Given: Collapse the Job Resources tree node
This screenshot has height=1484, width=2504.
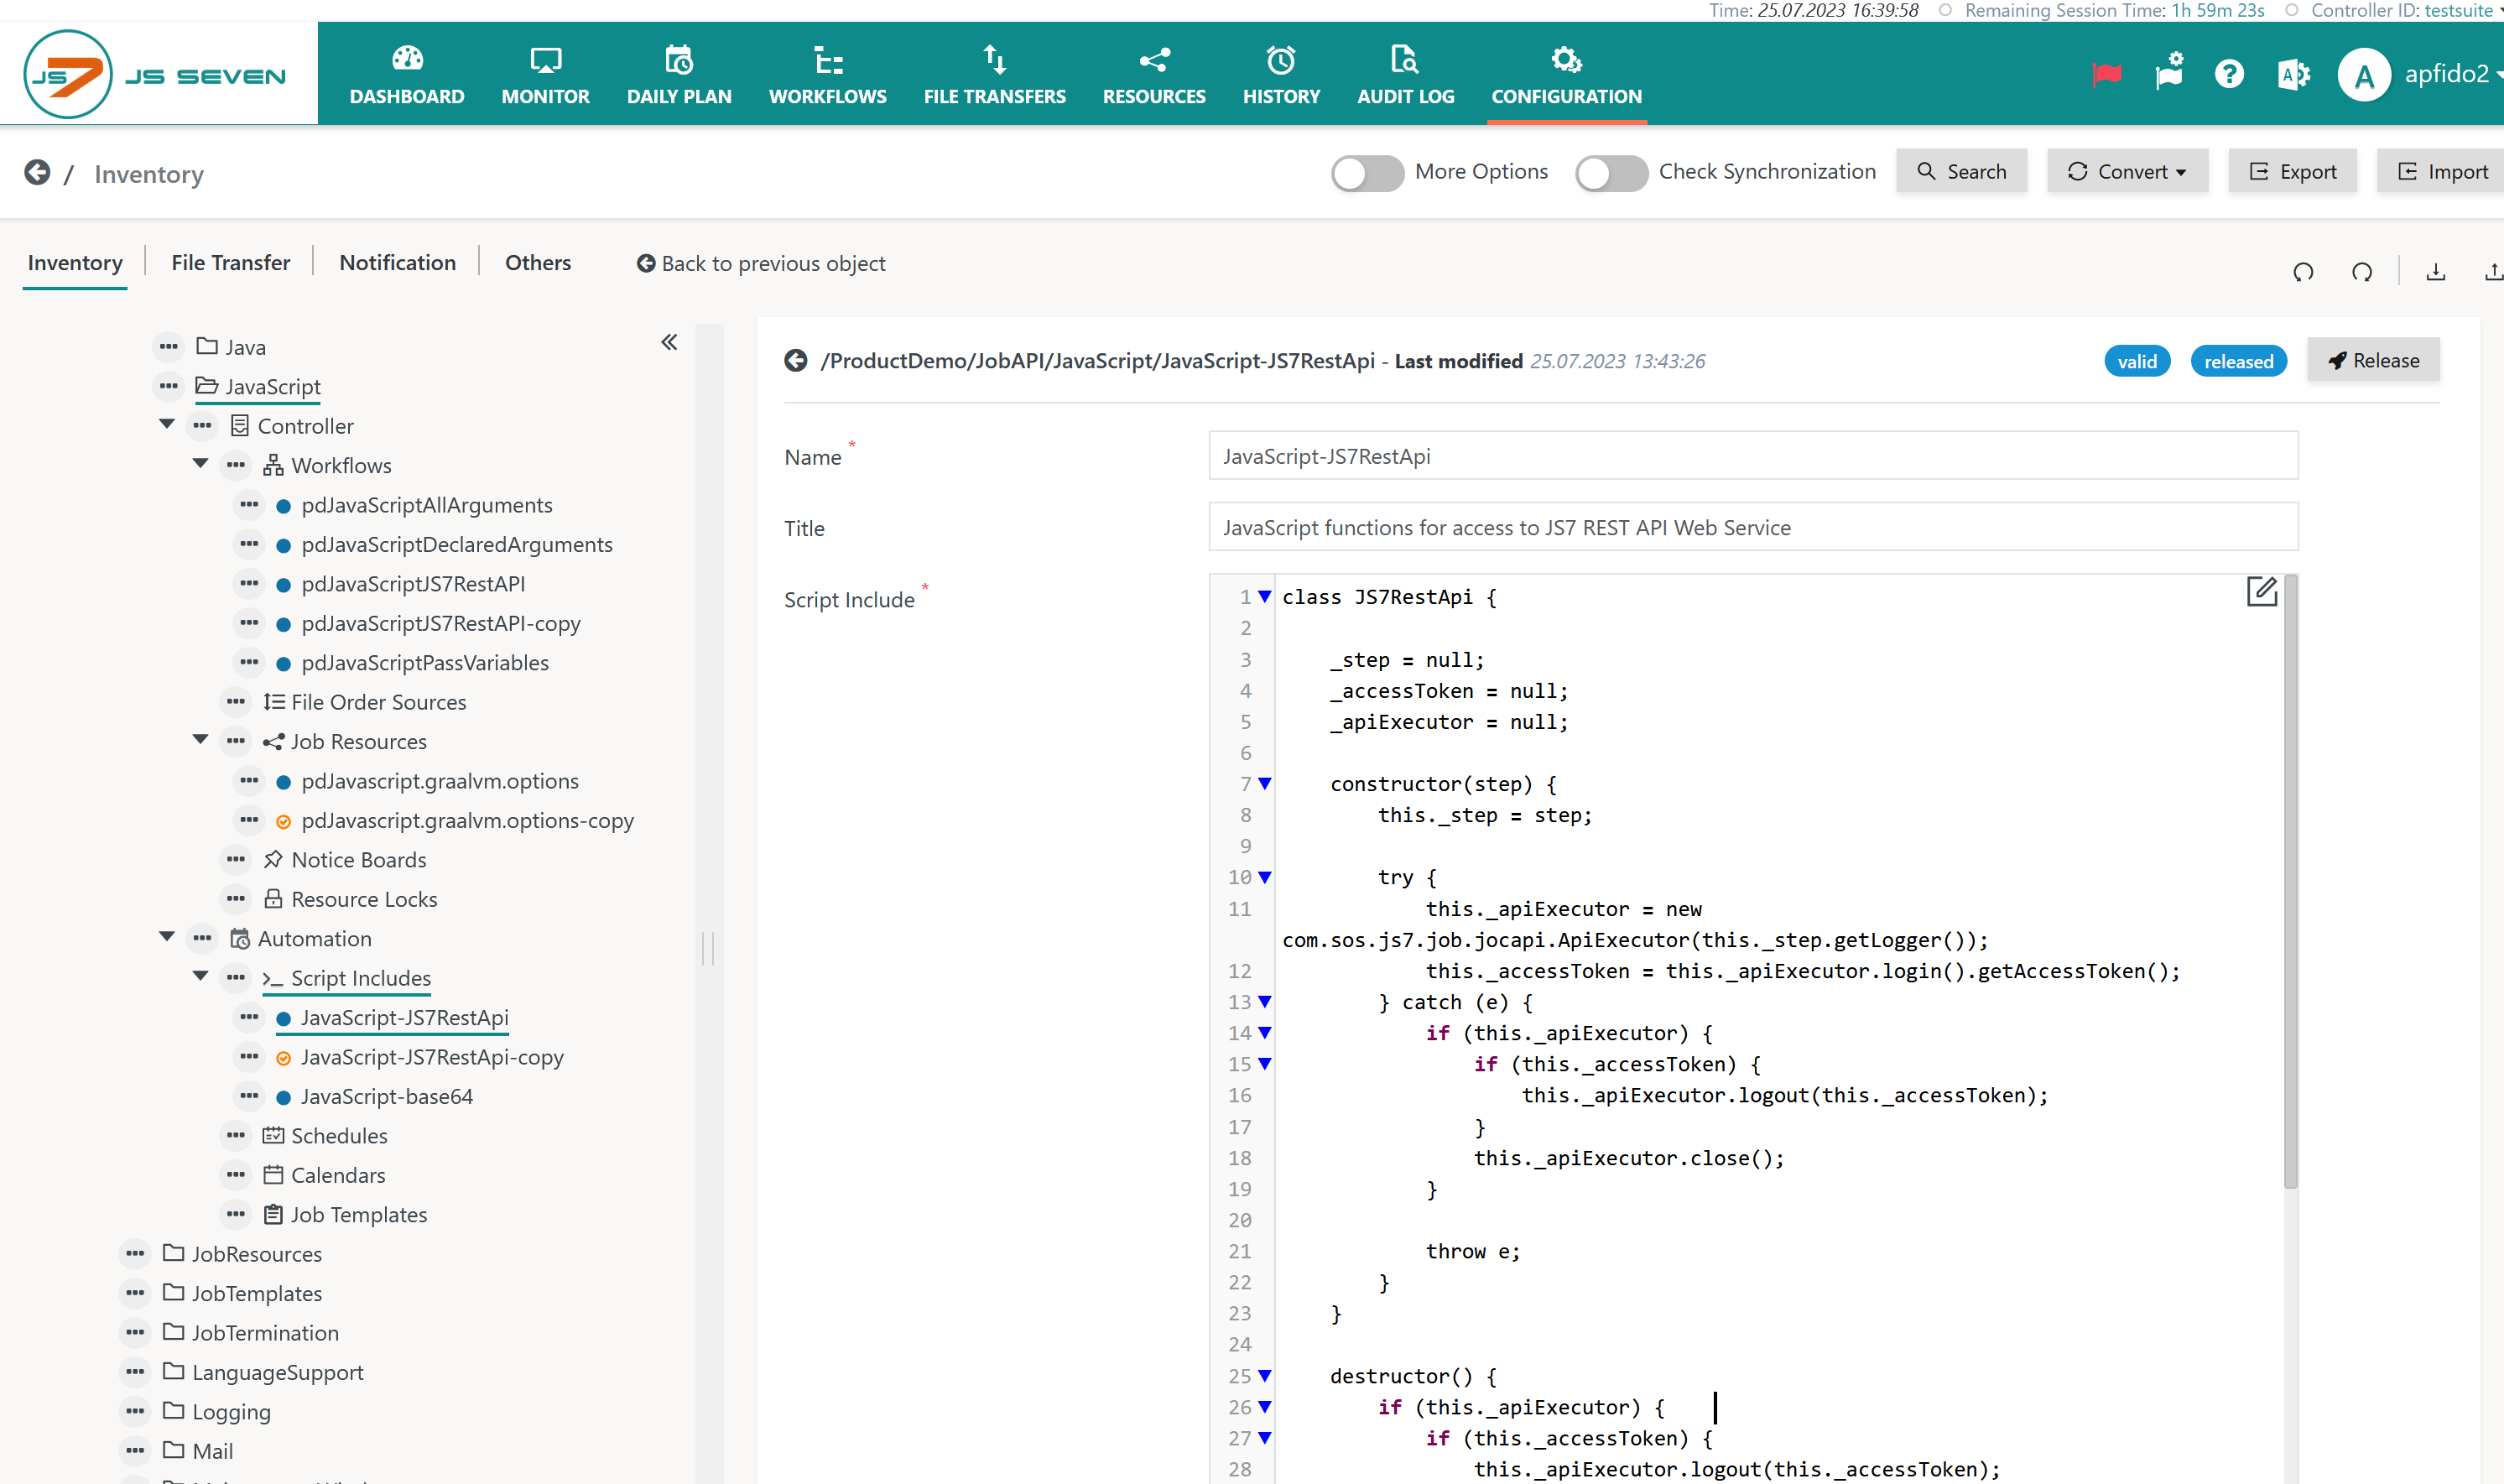Looking at the screenshot, I should [200, 740].
